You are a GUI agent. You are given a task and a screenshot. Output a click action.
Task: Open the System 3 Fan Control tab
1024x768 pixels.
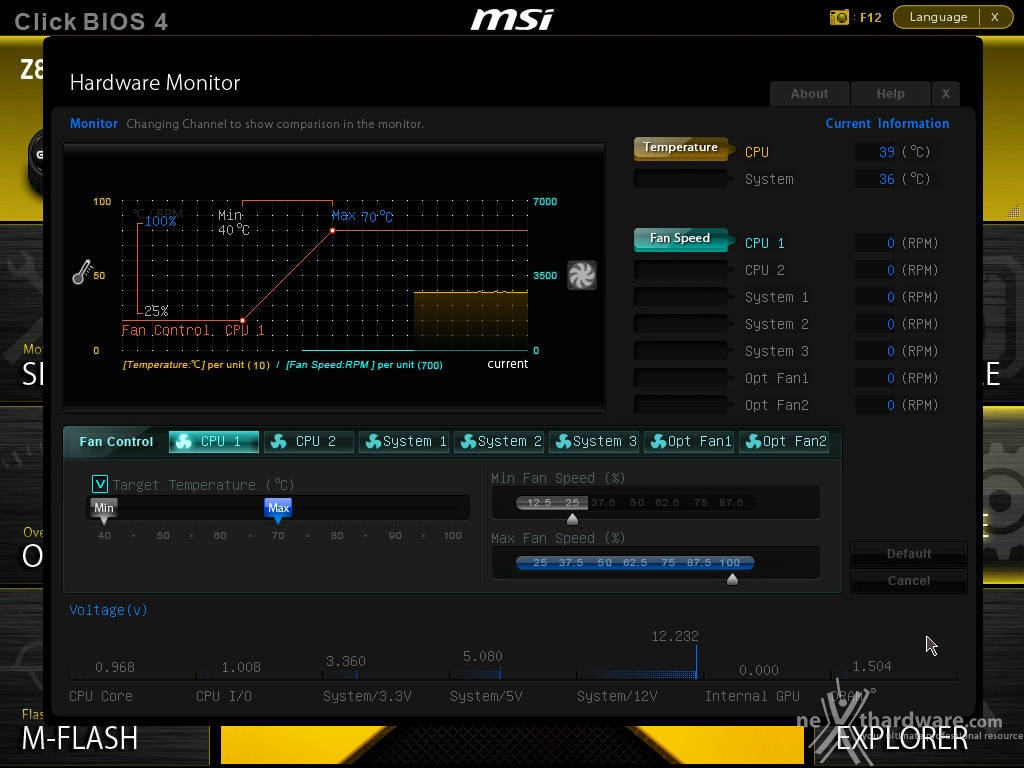pyautogui.click(x=594, y=441)
